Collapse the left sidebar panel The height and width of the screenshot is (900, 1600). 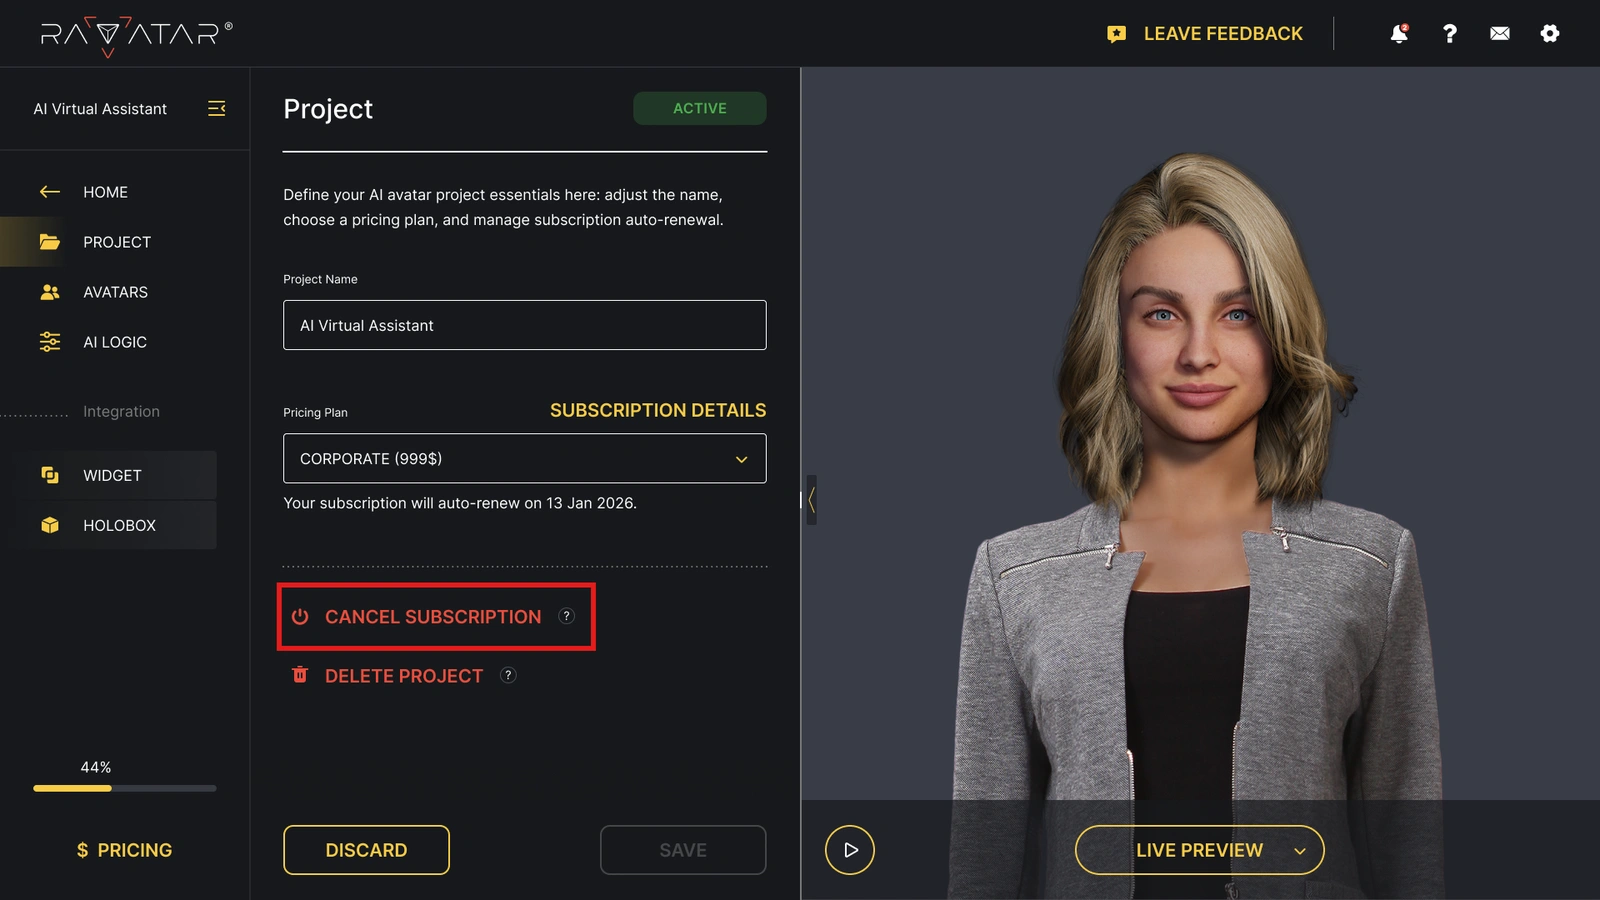click(x=216, y=109)
